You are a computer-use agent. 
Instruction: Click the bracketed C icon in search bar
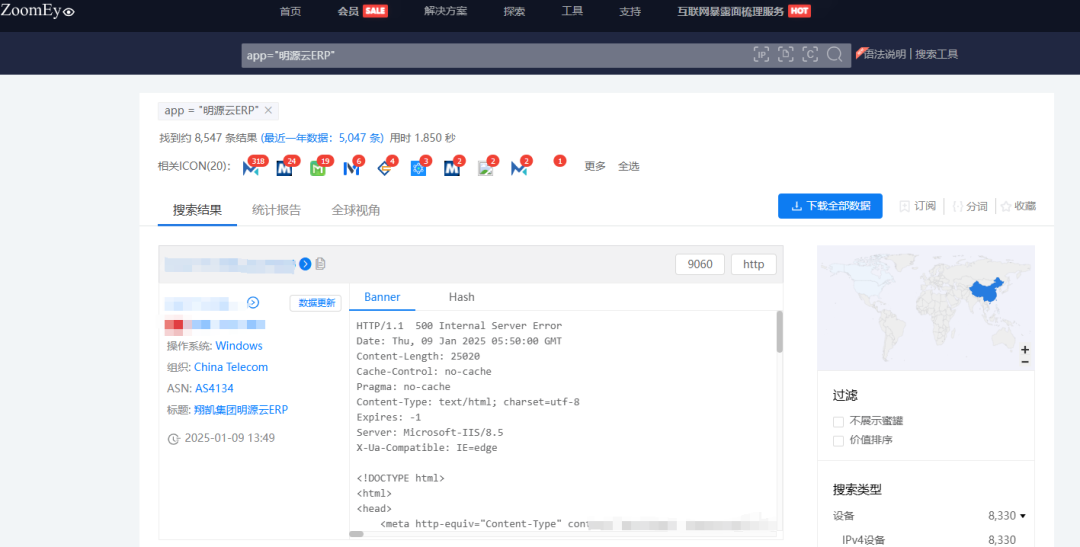[810, 55]
